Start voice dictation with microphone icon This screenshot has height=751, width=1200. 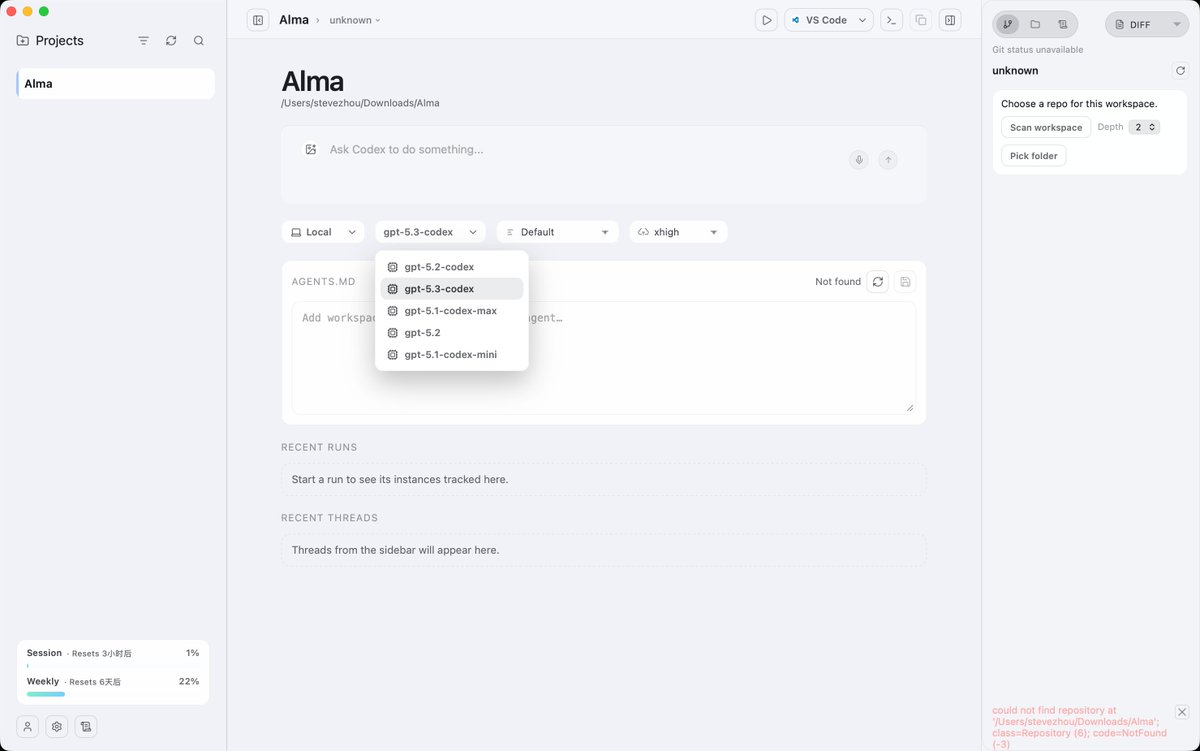point(858,160)
